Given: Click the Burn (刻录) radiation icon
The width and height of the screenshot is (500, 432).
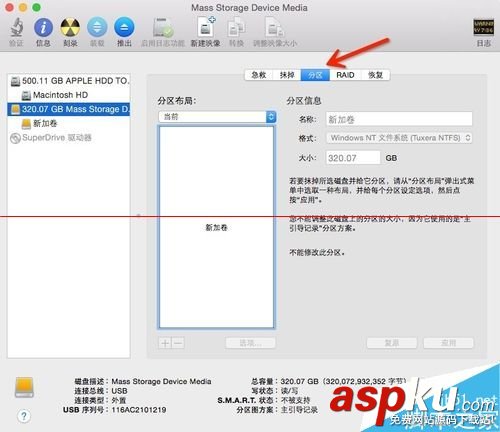Looking at the screenshot, I should pyautogui.click(x=70, y=28).
